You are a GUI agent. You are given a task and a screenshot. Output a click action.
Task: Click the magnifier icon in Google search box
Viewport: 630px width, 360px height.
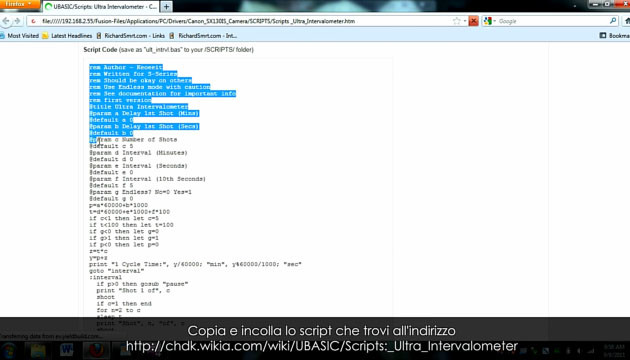pyautogui.click(x=613, y=21)
